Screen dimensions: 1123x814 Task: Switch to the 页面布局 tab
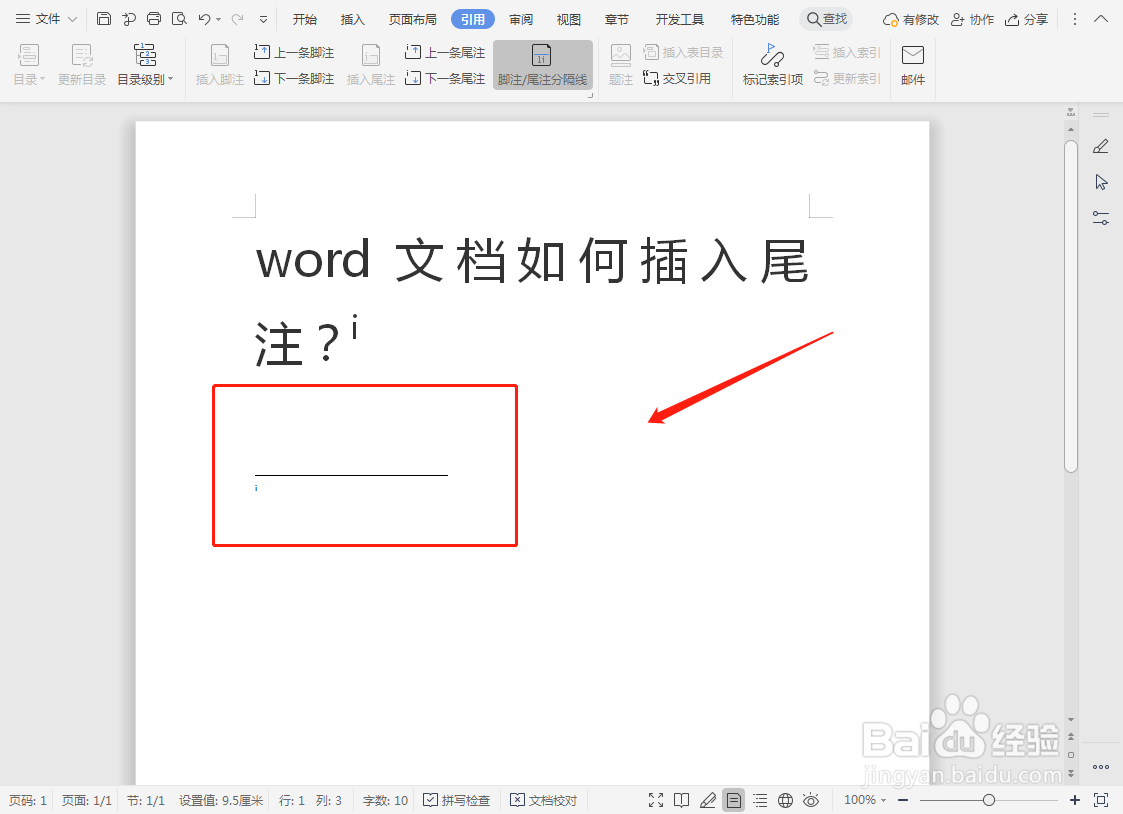coord(413,19)
